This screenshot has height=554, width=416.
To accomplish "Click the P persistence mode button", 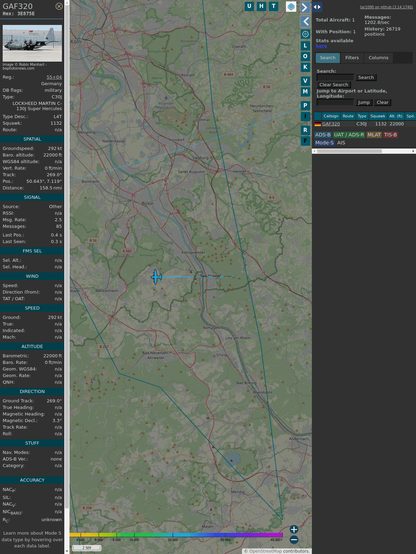I will (x=305, y=105).
